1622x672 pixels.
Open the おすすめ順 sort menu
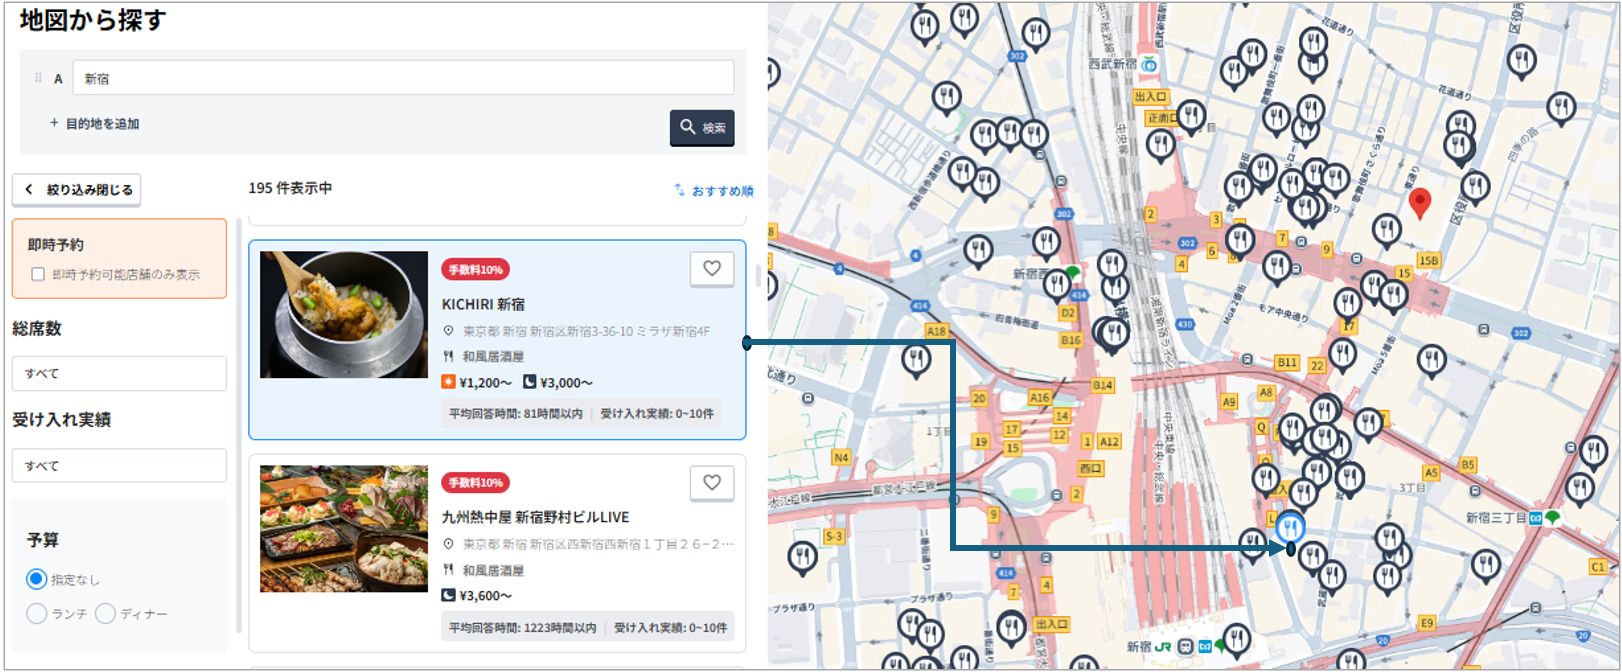pos(714,190)
